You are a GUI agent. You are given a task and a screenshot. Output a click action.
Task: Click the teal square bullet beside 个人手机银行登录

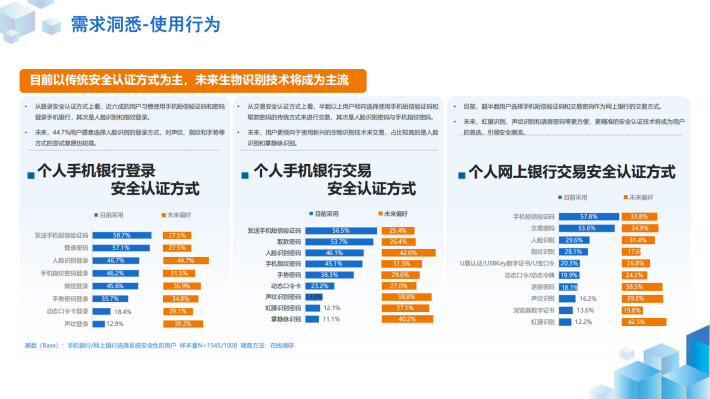pos(31,175)
